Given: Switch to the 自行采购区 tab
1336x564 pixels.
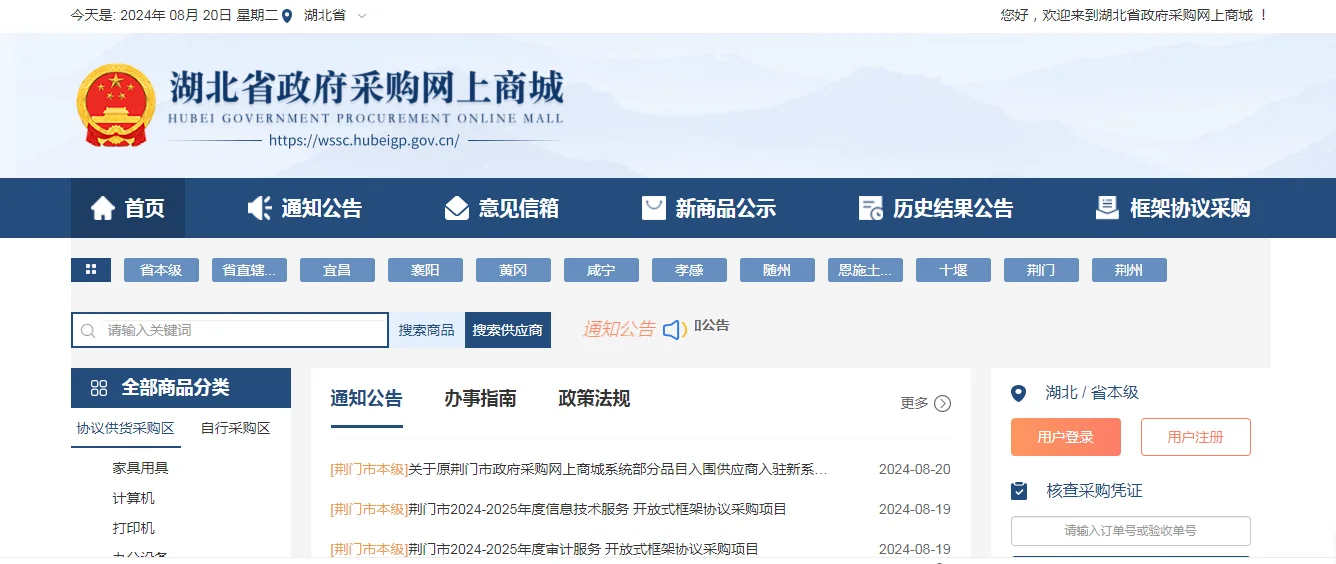Looking at the screenshot, I should click(236, 428).
